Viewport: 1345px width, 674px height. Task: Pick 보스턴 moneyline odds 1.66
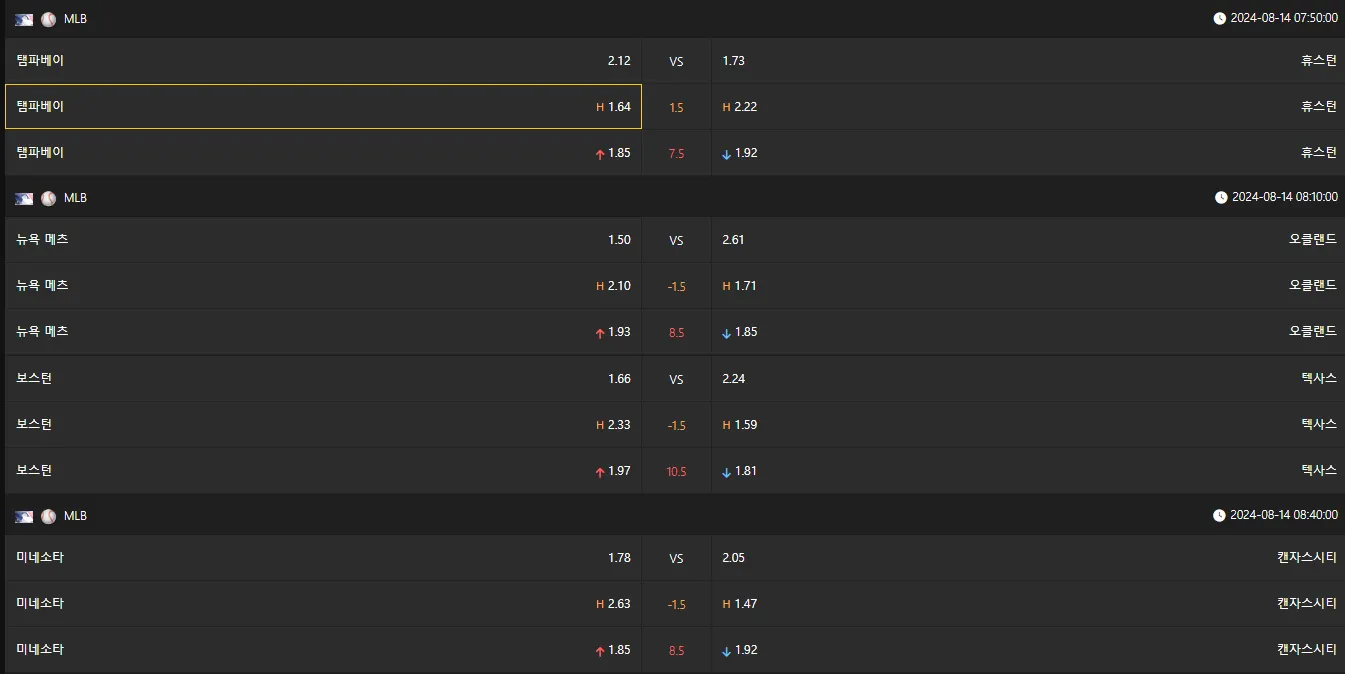pyautogui.click(x=323, y=379)
